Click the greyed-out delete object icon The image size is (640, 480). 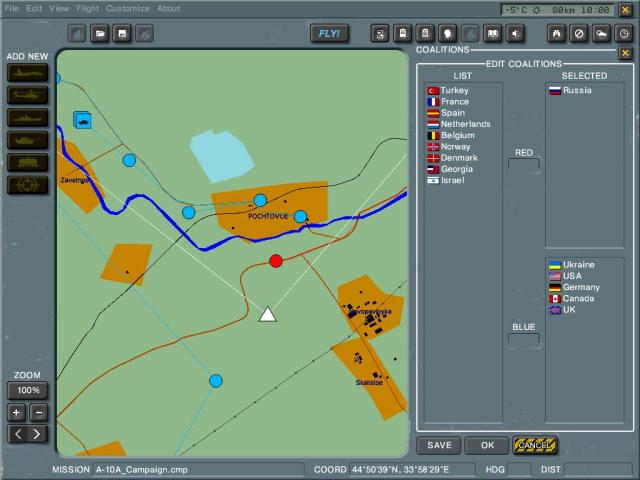[x=144, y=33]
